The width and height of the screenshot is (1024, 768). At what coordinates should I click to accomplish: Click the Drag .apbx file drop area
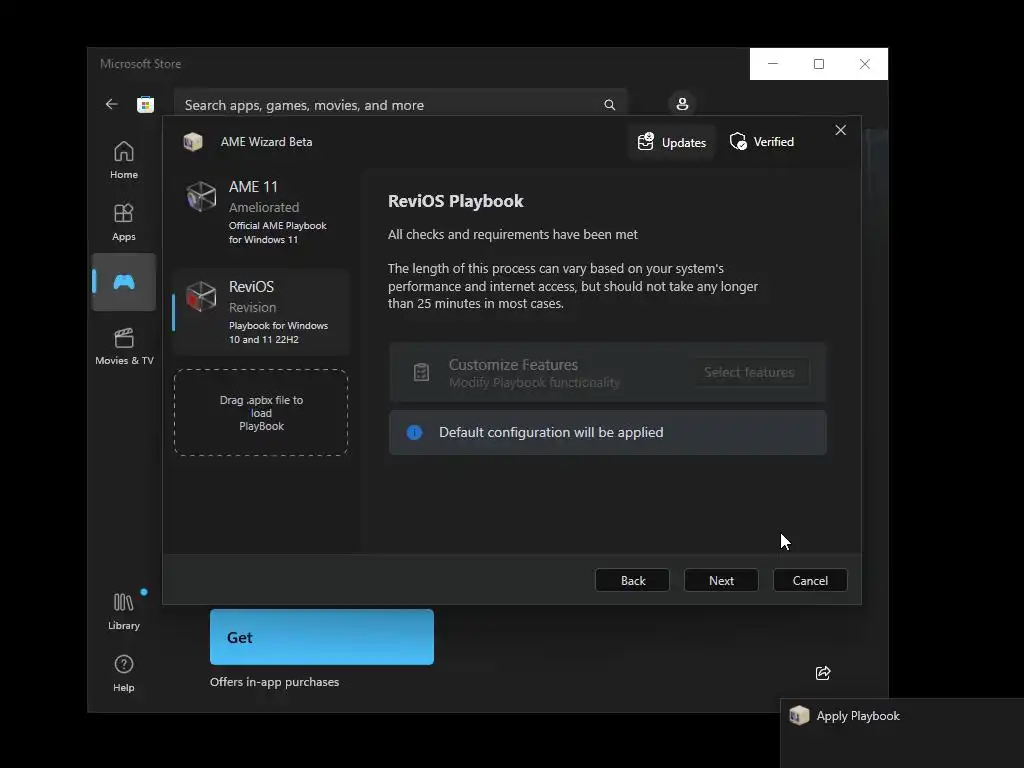click(x=261, y=413)
